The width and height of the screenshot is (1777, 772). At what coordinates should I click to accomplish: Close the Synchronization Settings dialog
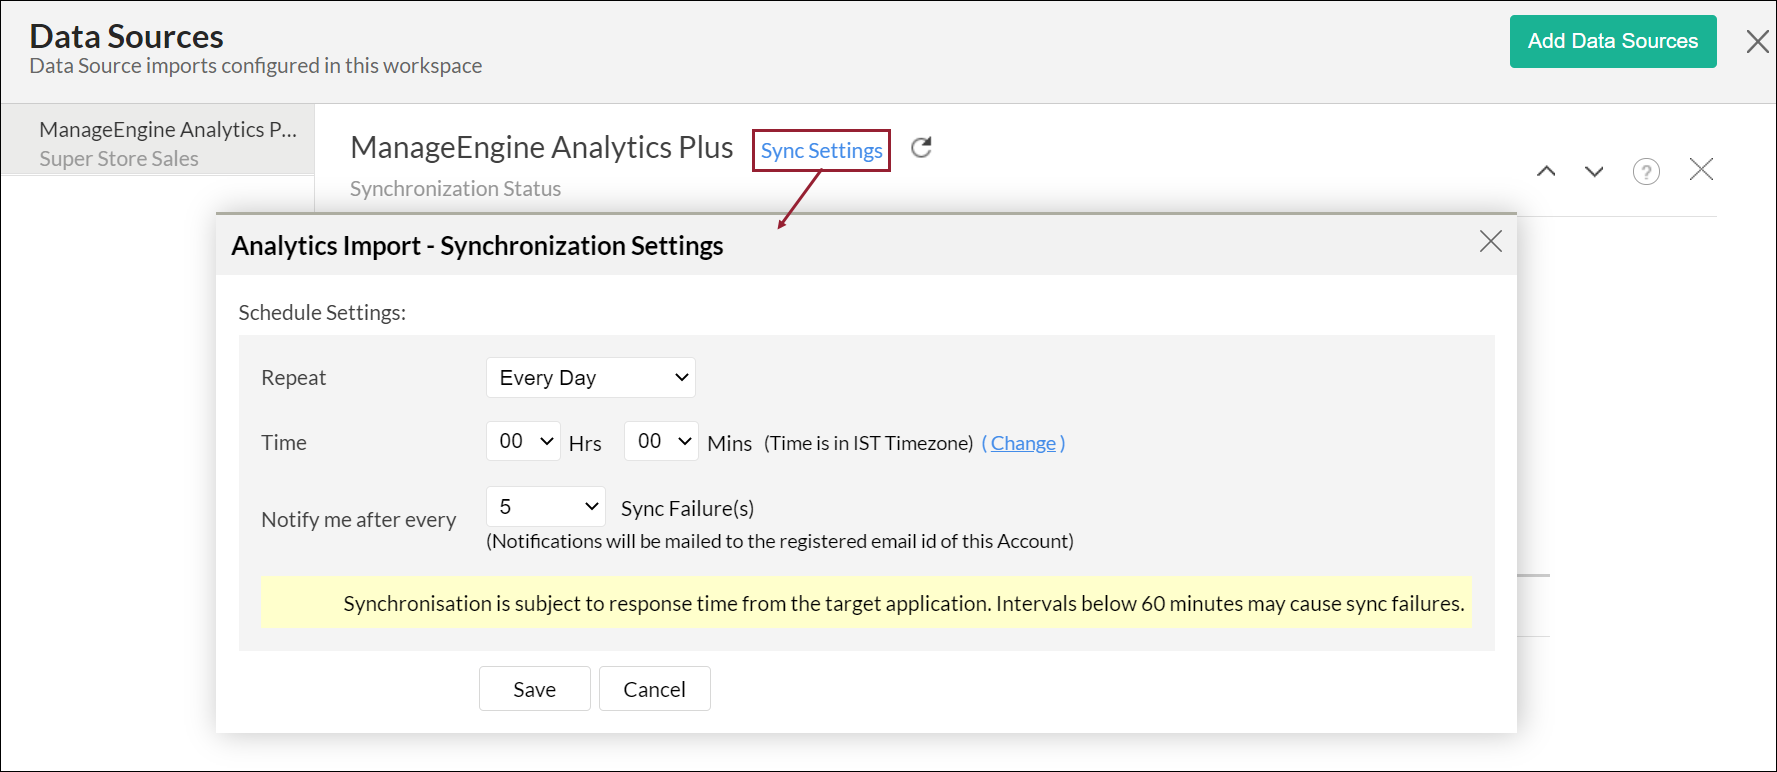pyautogui.click(x=1490, y=241)
